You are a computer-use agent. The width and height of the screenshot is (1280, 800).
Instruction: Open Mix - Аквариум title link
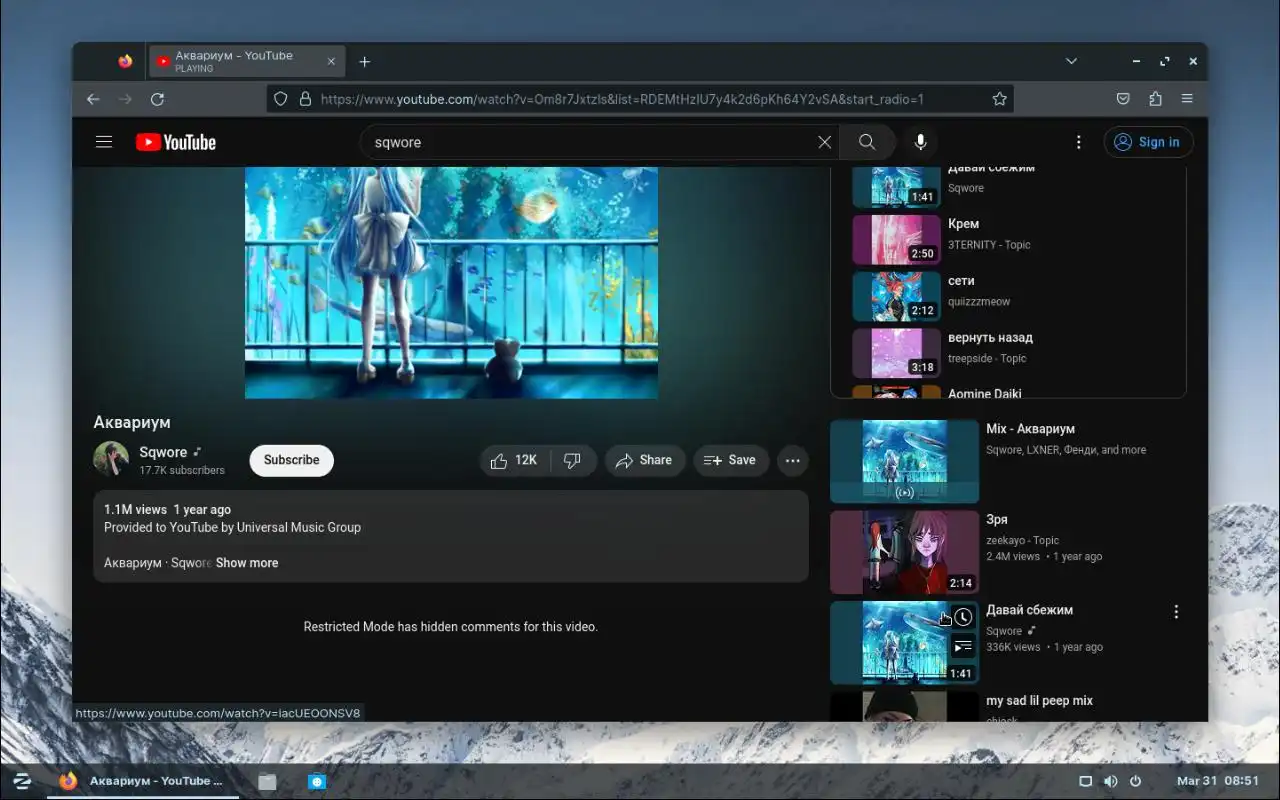coord(1030,429)
